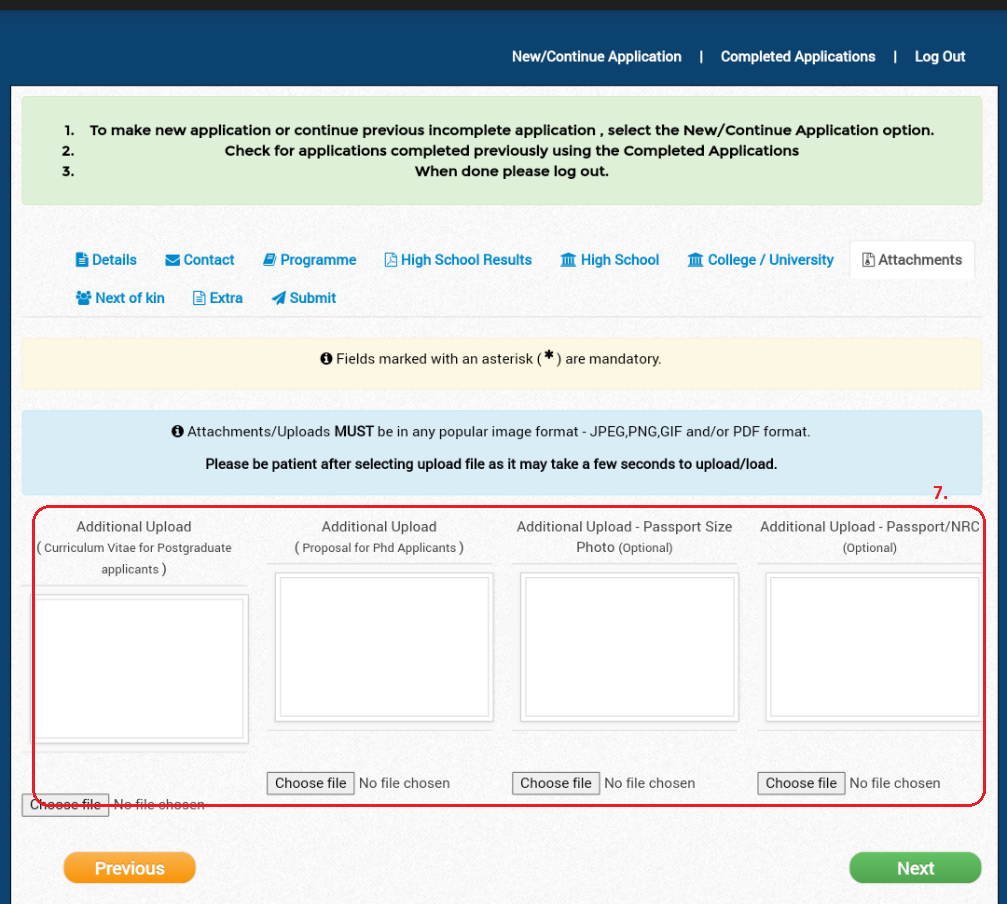Open New/Continue Application link
Image resolution: width=1007 pixels, height=904 pixels.
pos(596,57)
